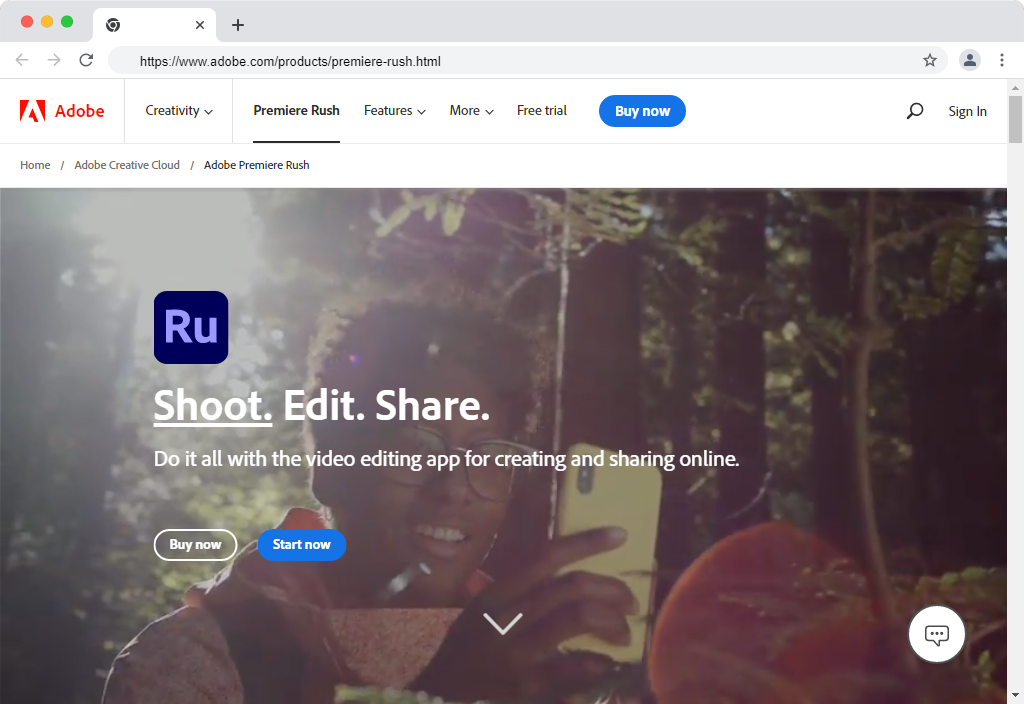1024x704 pixels.
Task: Reload the page
Action: (86, 61)
